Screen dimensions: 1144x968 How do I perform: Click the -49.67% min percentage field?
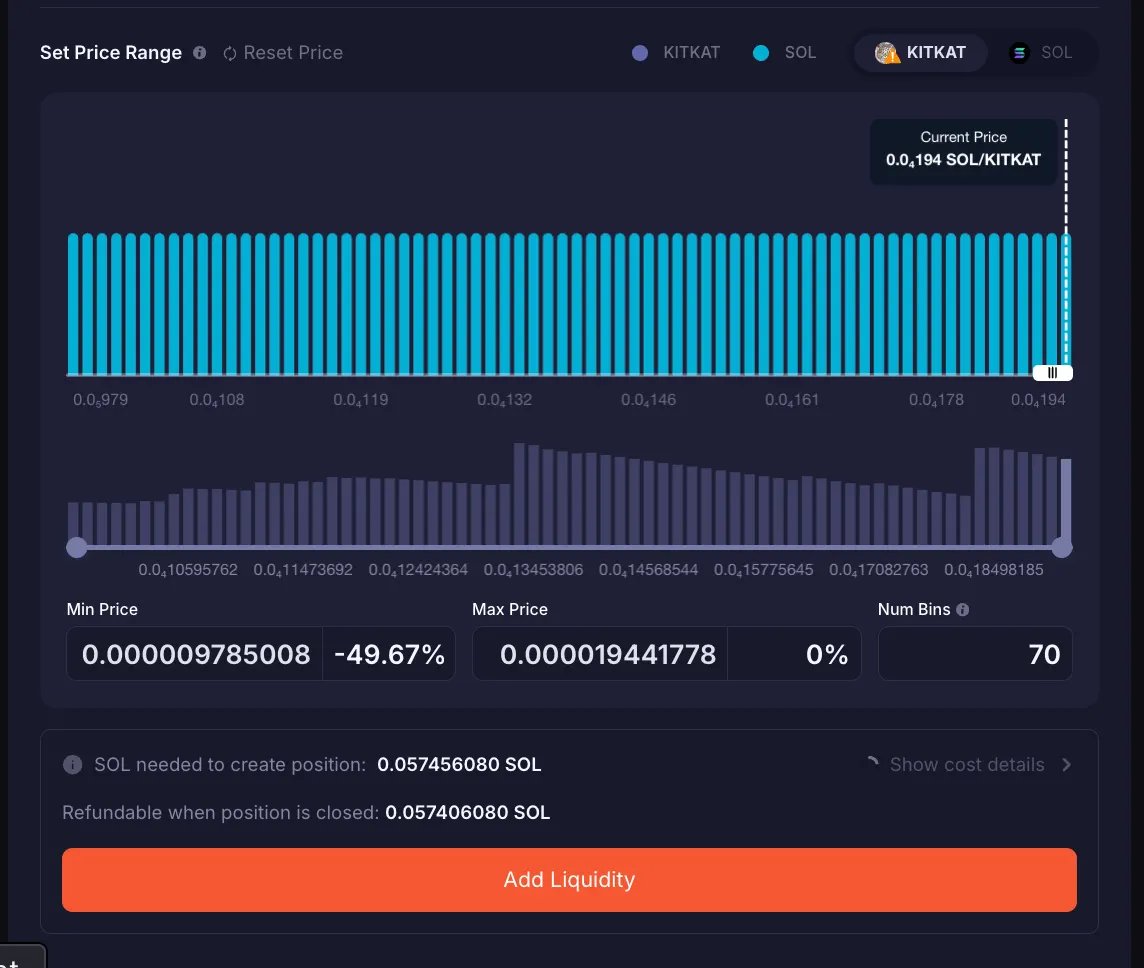[389, 654]
